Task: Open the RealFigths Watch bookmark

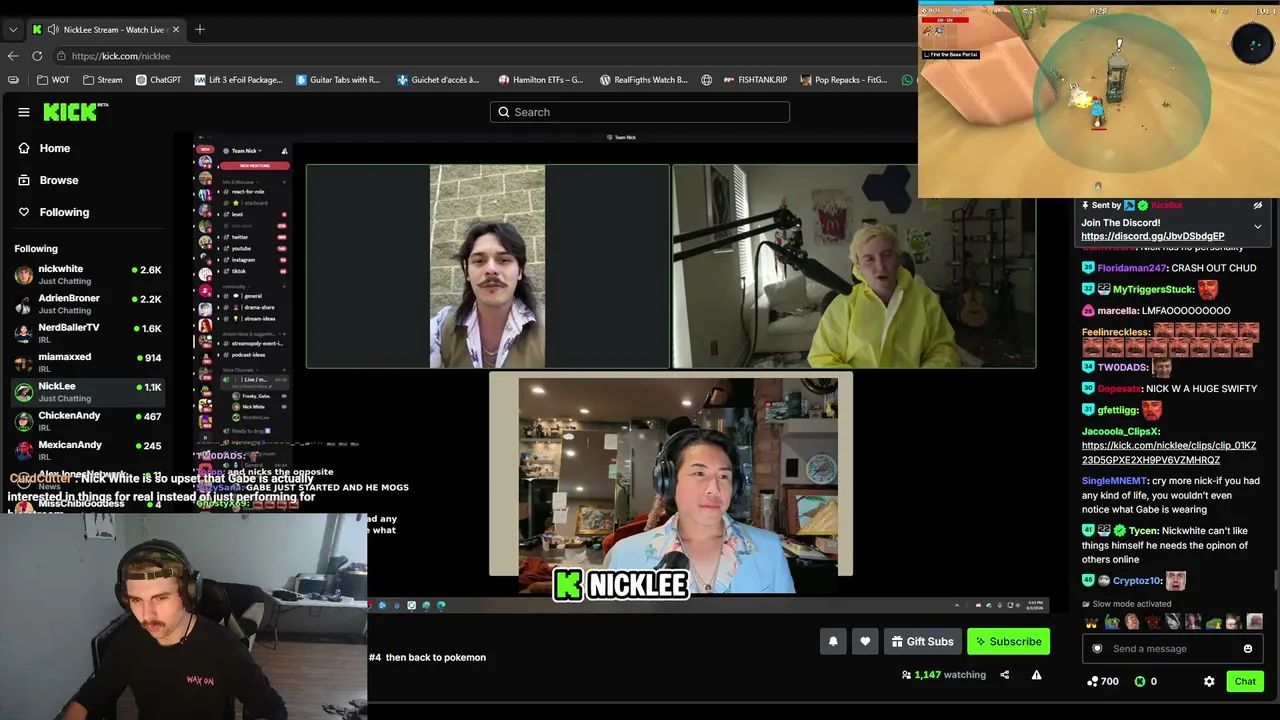Action: (x=643, y=80)
